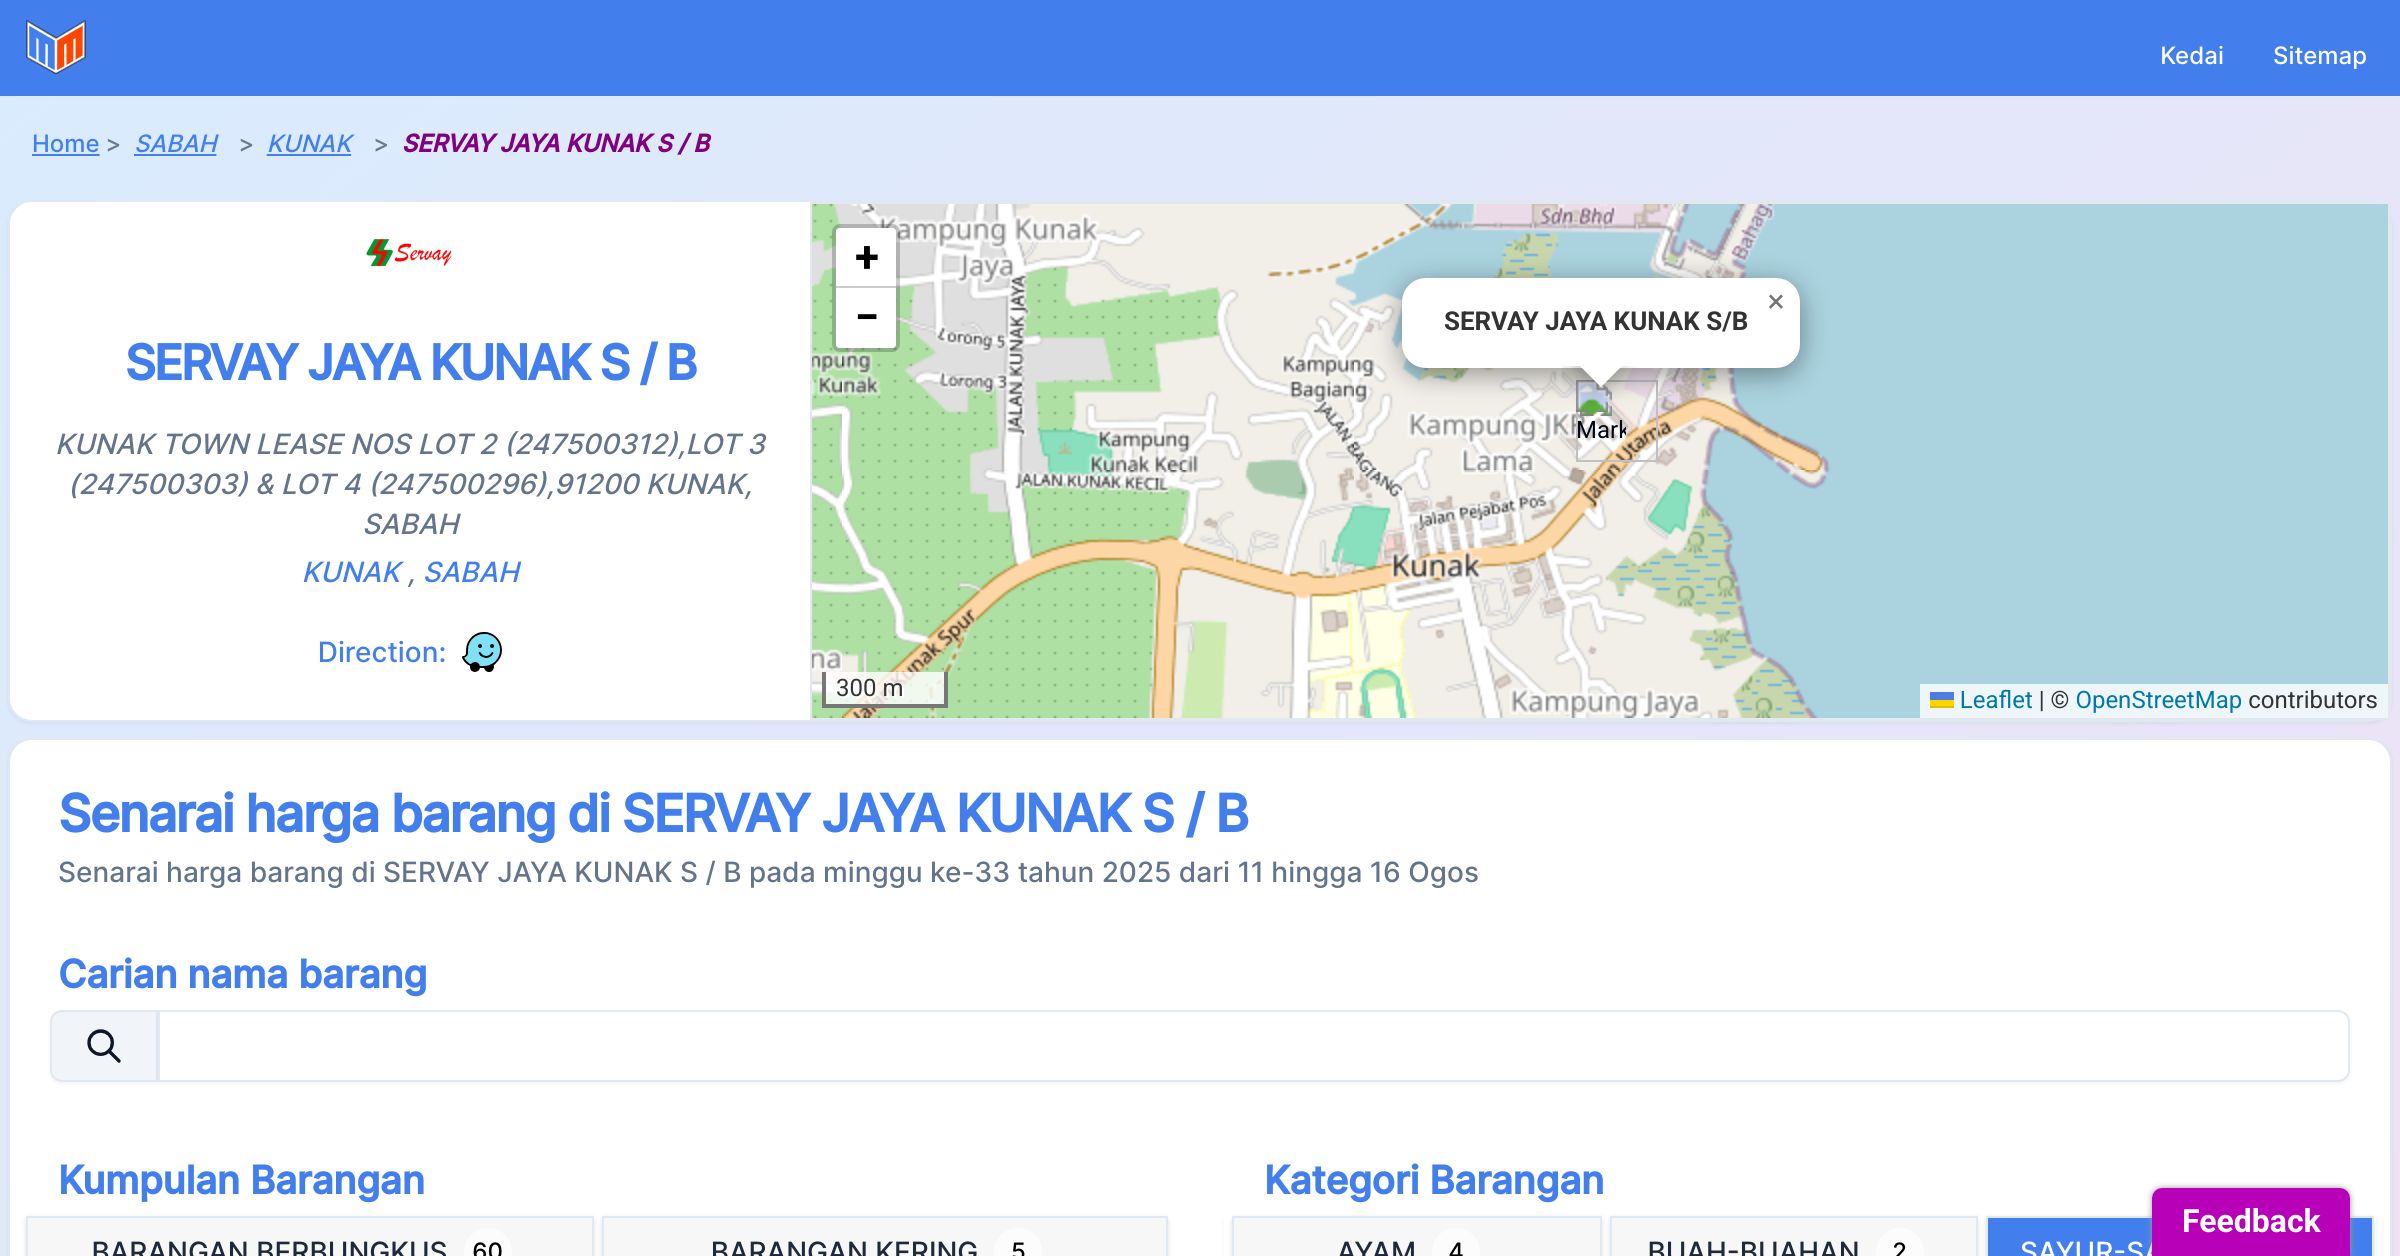Zoom in on the map
Screen dimensions: 2400x1256
[x=866, y=258]
